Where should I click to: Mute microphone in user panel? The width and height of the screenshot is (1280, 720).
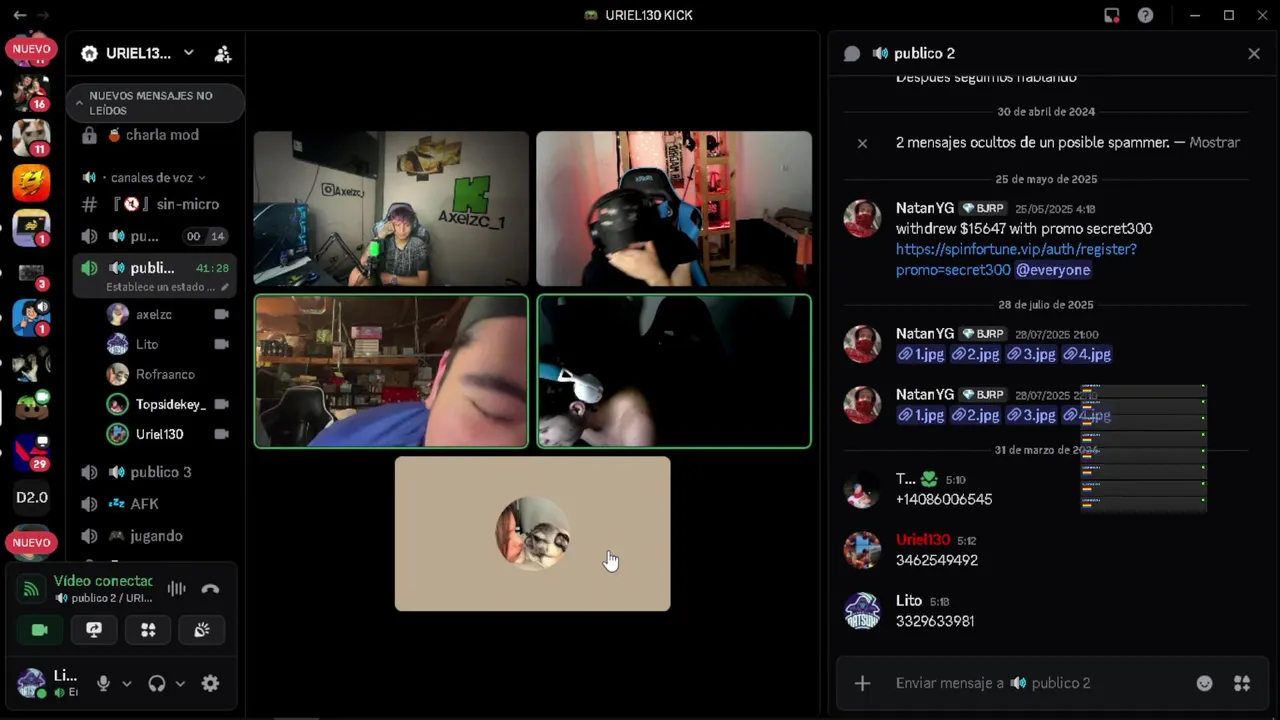click(103, 684)
